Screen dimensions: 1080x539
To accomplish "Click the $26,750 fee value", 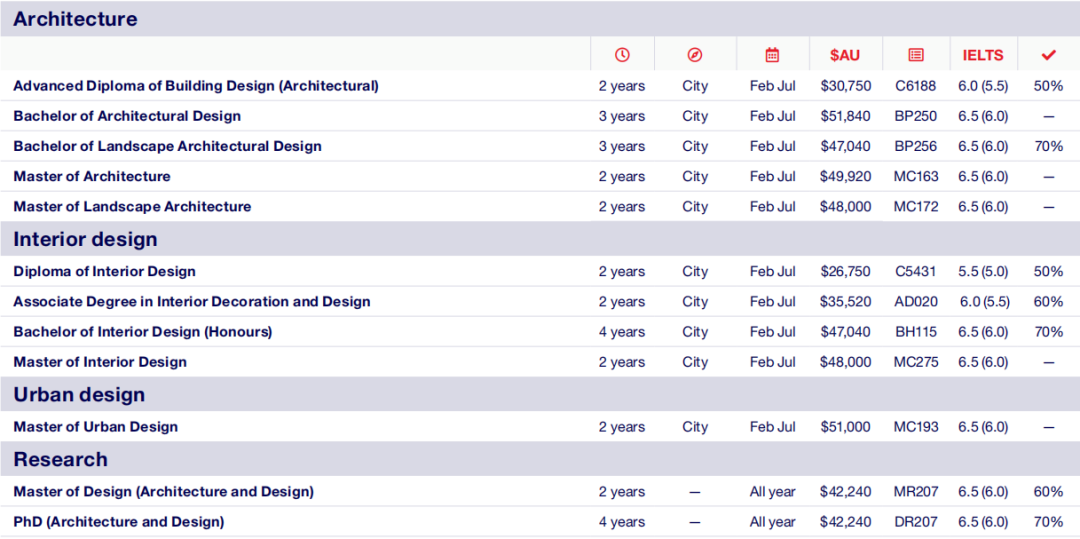I will click(846, 271).
